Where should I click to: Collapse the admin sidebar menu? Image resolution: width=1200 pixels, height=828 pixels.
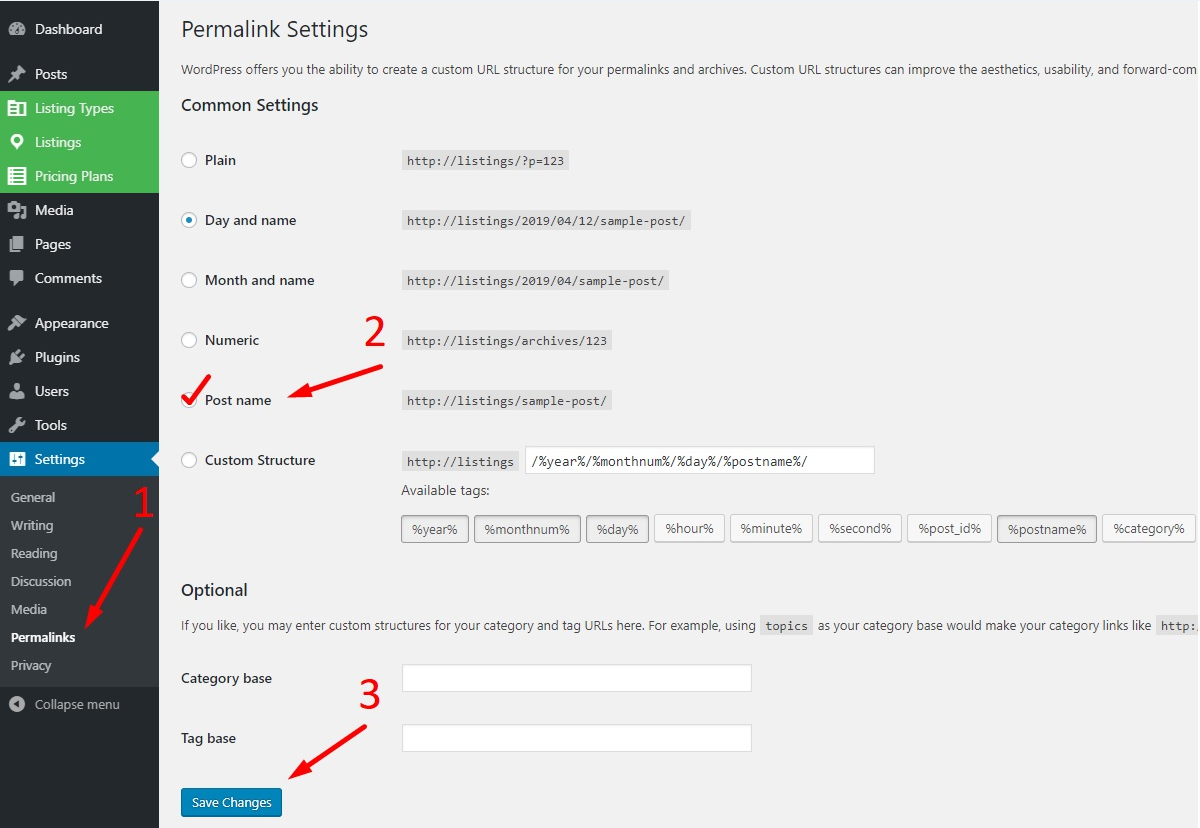click(65, 704)
